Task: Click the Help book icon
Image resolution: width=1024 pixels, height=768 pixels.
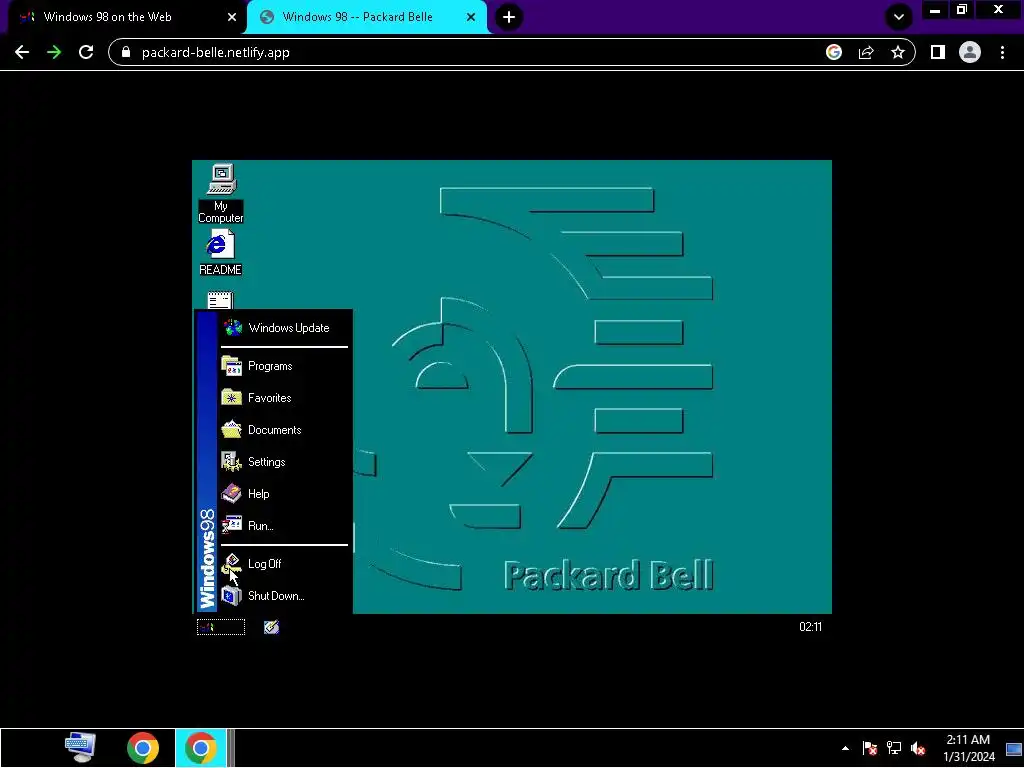Action: (x=232, y=494)
